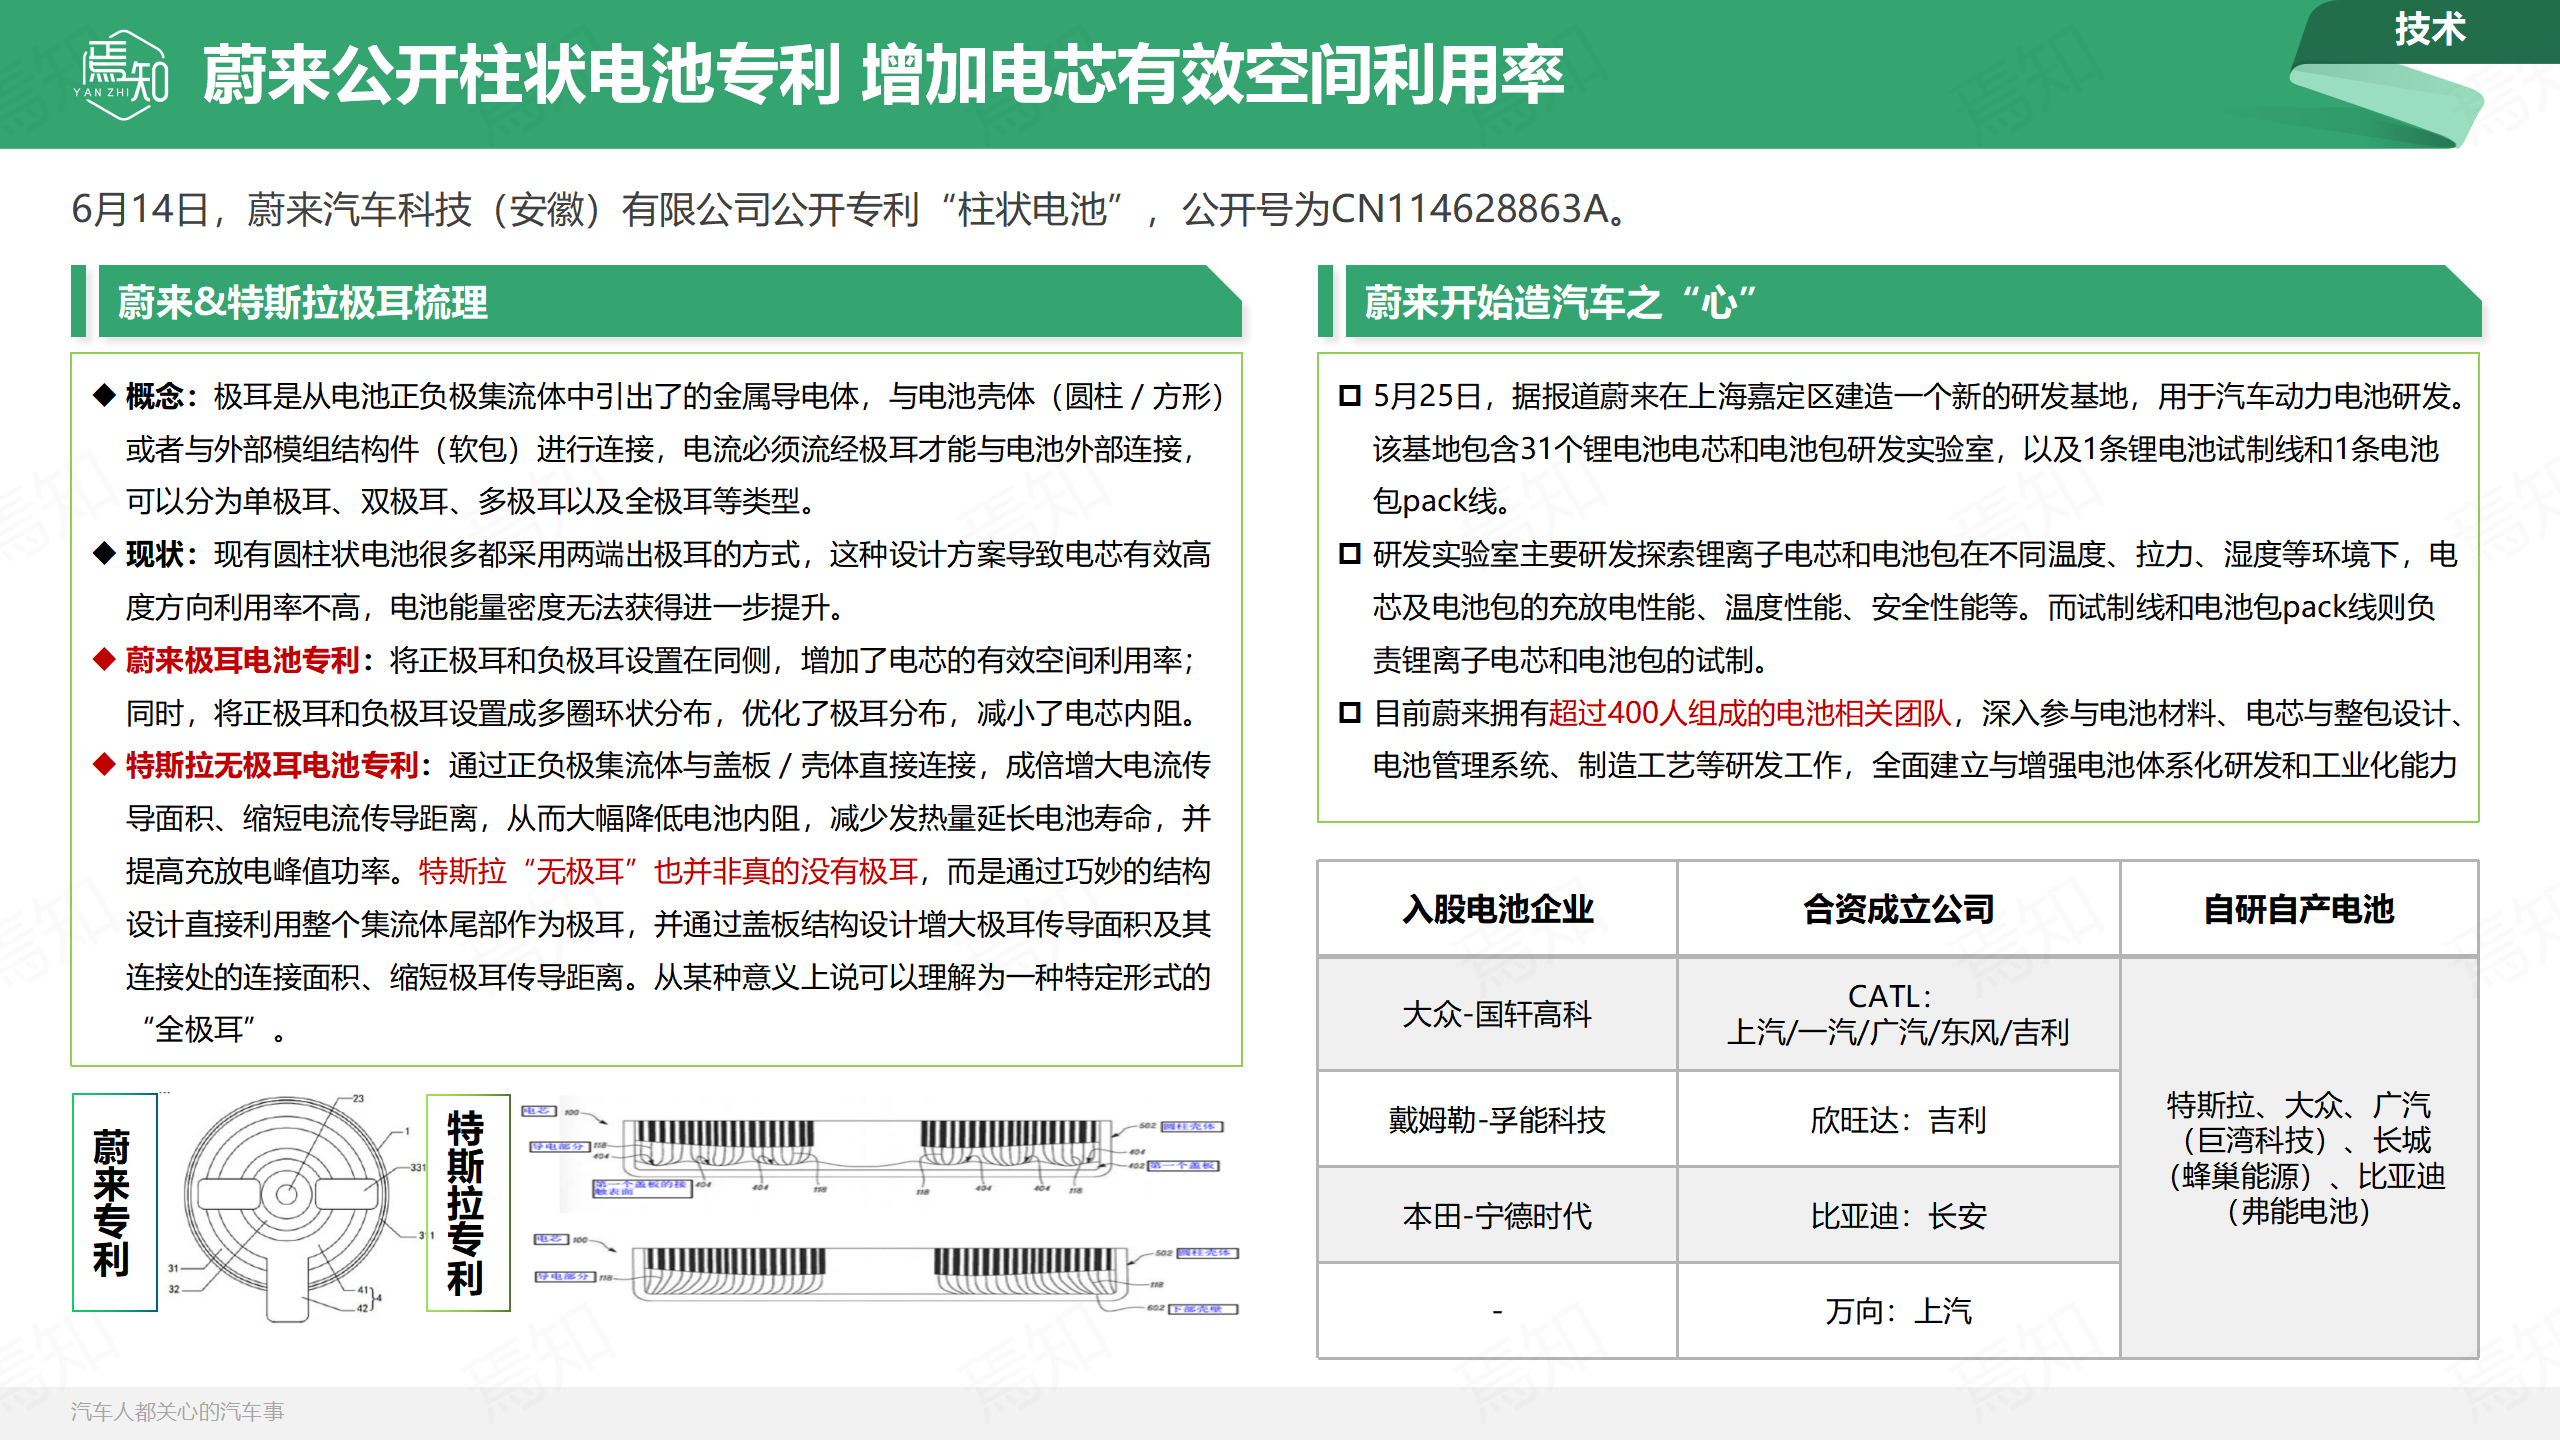Image resolution: width=2560 pixels, height=1440 pixels.
Task: Click square marker before 目前蔚来拥有
Action: point(1350,713)
